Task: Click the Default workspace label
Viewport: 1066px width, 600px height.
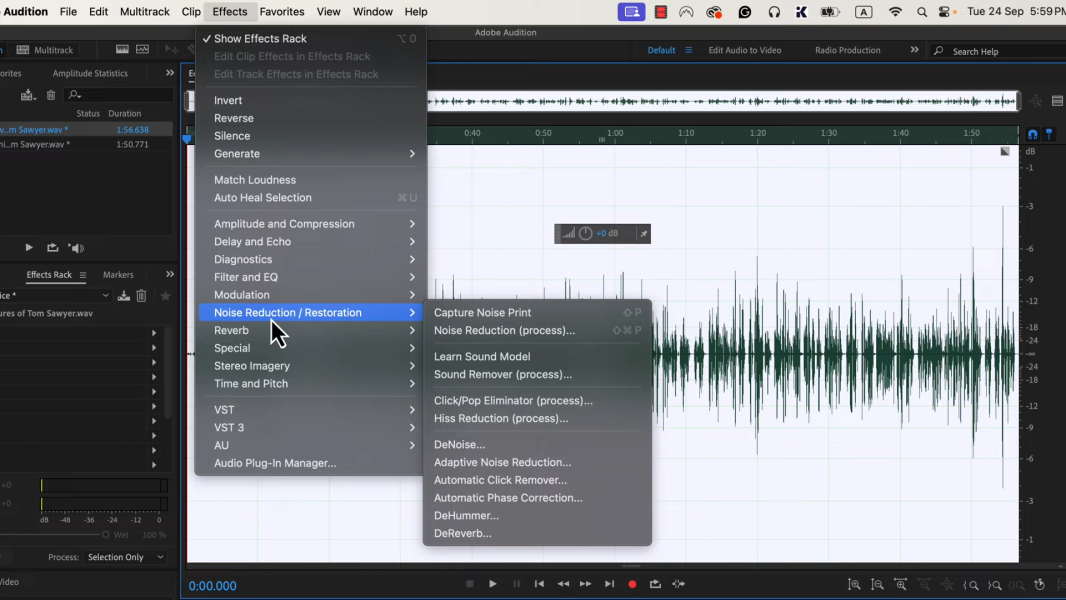Action: (x=661, y=50)
